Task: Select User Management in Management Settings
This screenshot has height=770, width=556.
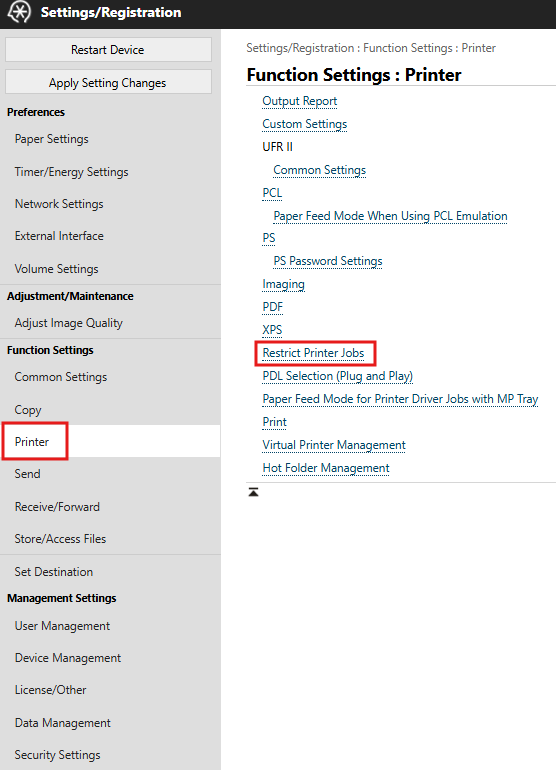Action: click(62, 626)
